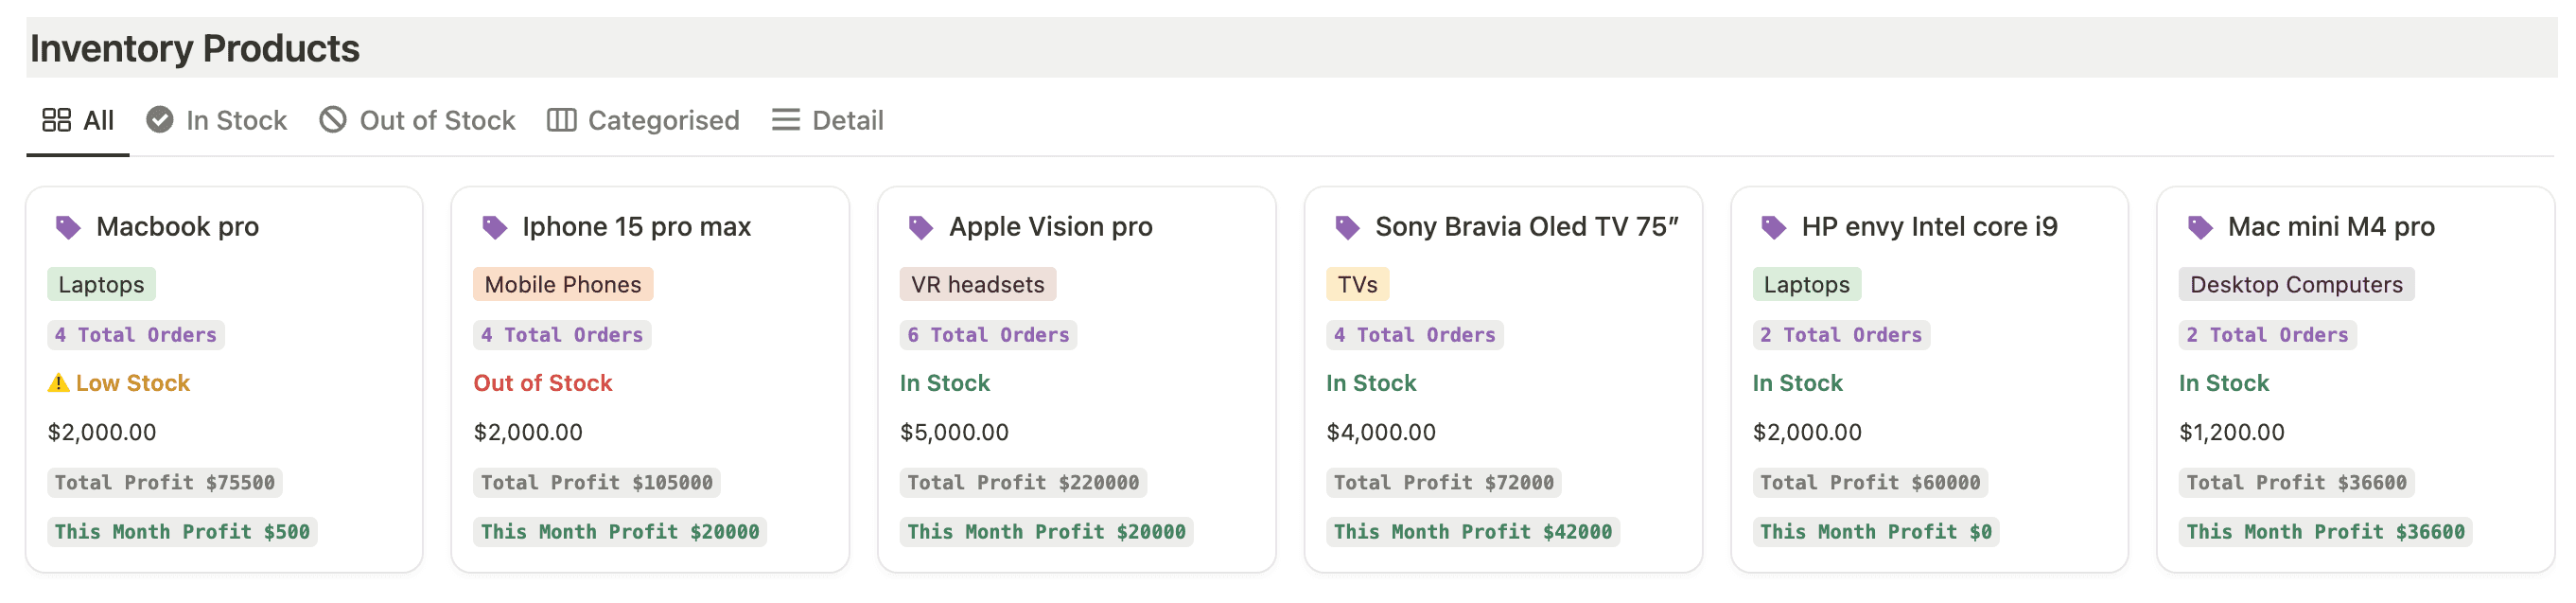Click the tag icon next to Apple Vision pro
Screen dimensions: 2576x603
click(920, 228)
